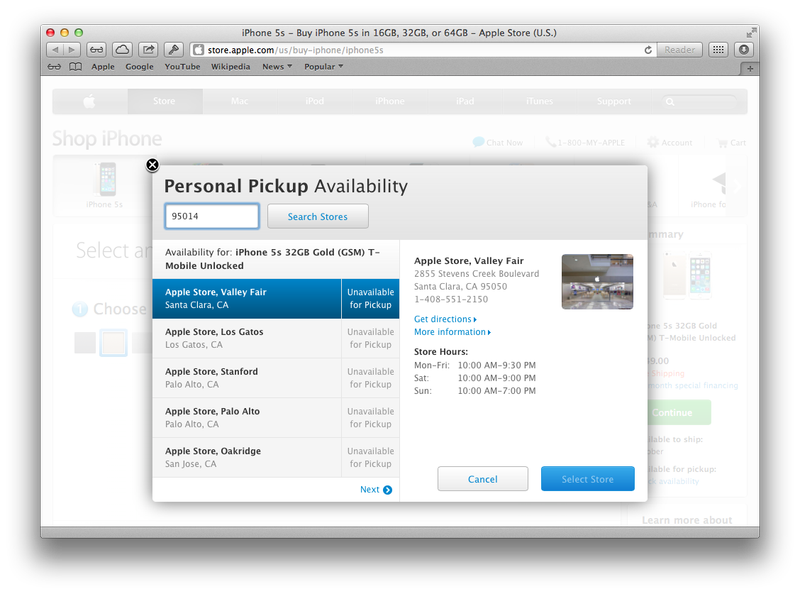The height and width of the screenshot is (594, 800).
Task: Reload the page with refresh icon
Action: pyautogui.click(x=648, y=50)
